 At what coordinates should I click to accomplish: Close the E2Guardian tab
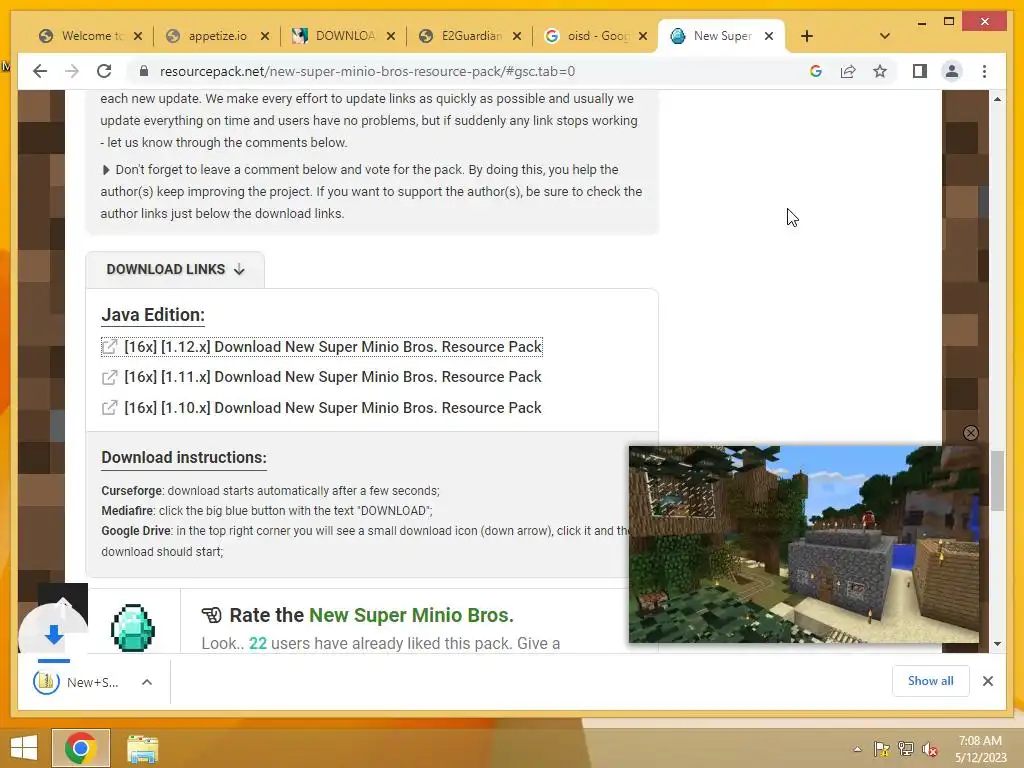coord(517,36)
